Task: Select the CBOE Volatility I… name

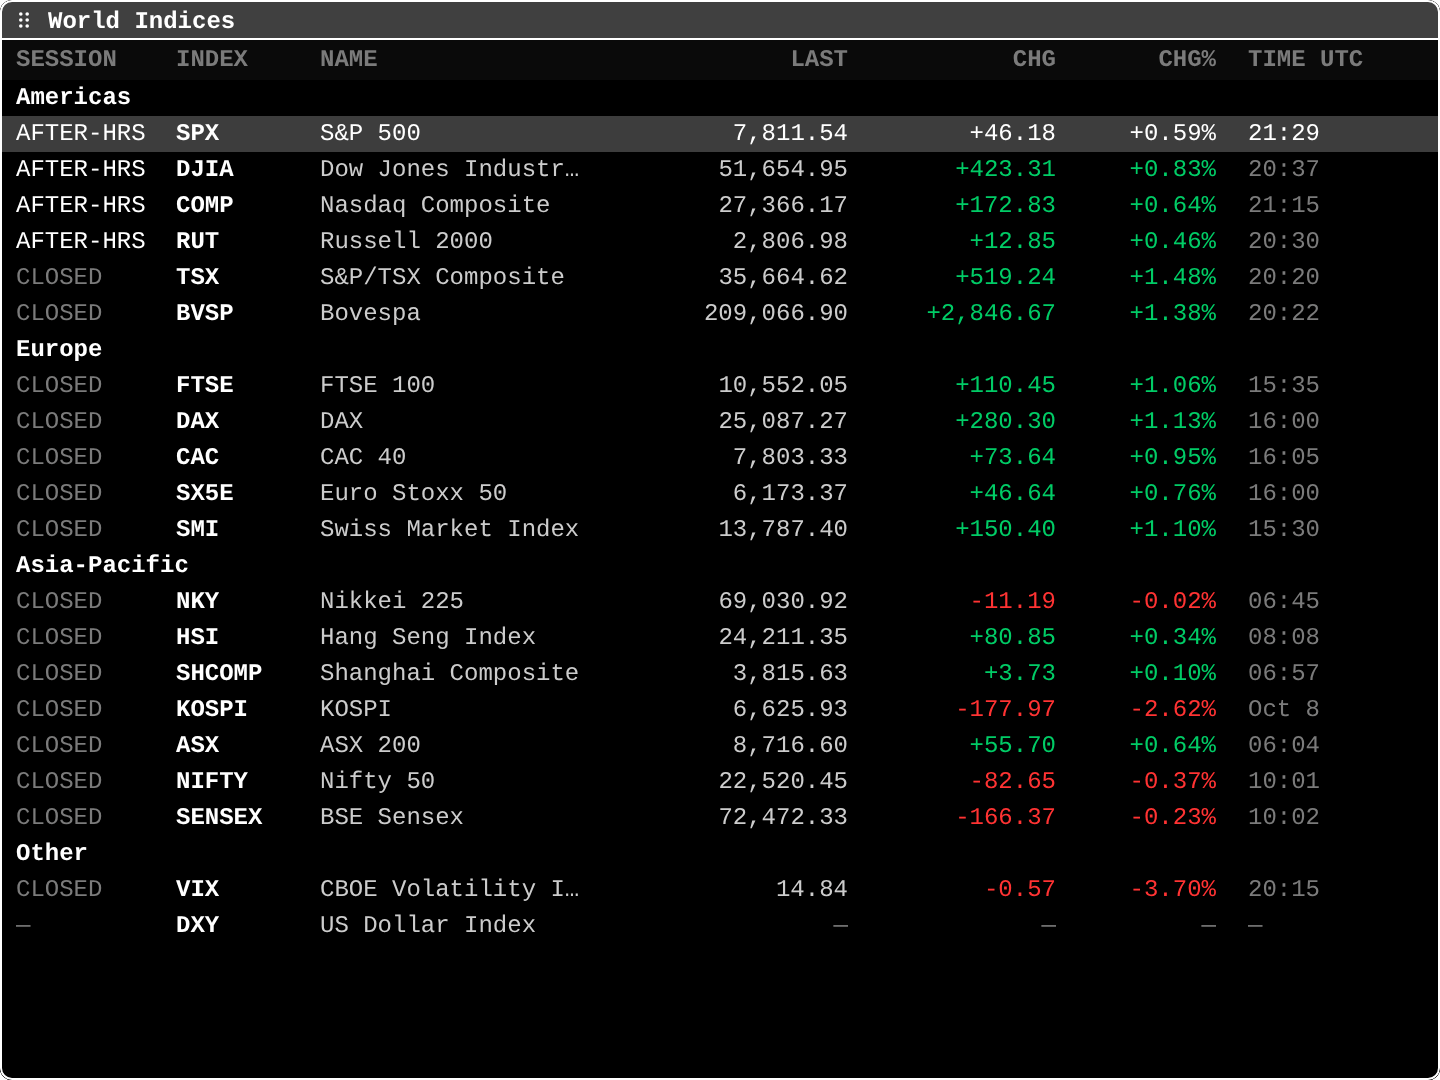Action: [x=450, y=889]
